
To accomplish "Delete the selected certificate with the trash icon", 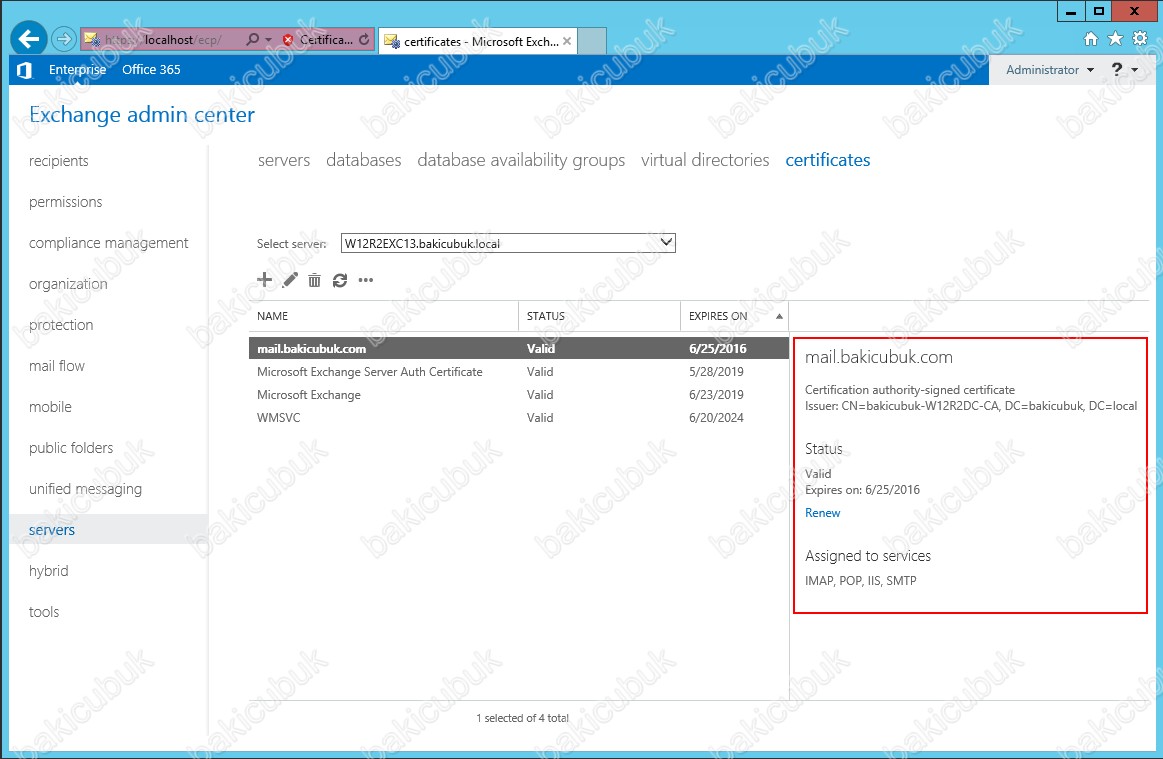I will (x=314, y=280).
